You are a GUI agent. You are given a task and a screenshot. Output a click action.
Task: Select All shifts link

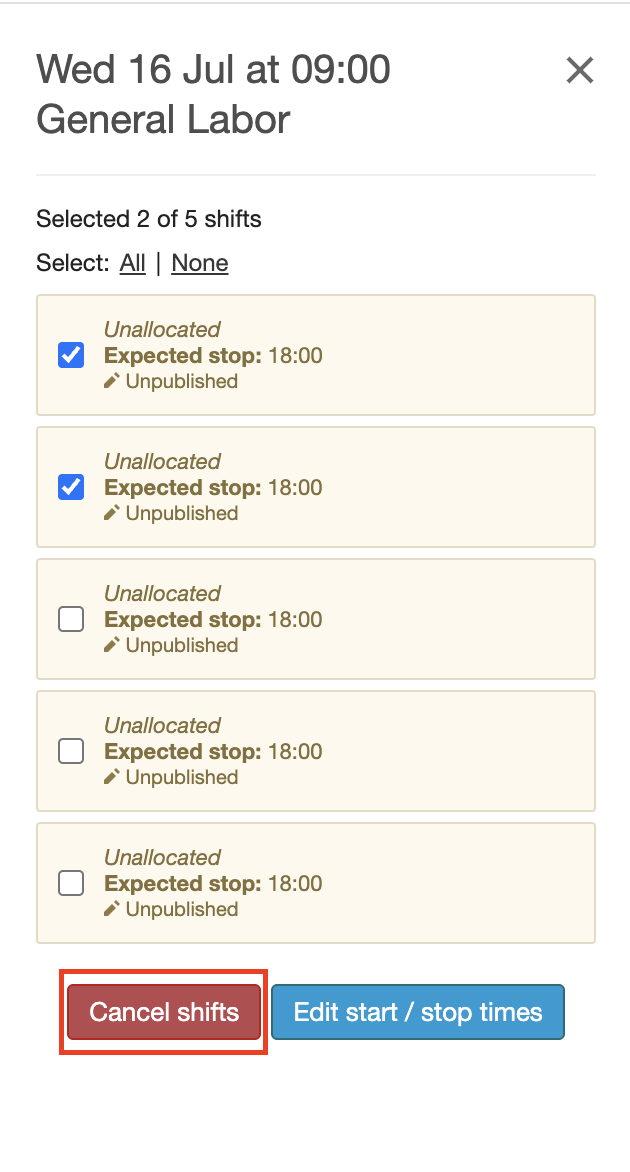[x=132, y=263]
